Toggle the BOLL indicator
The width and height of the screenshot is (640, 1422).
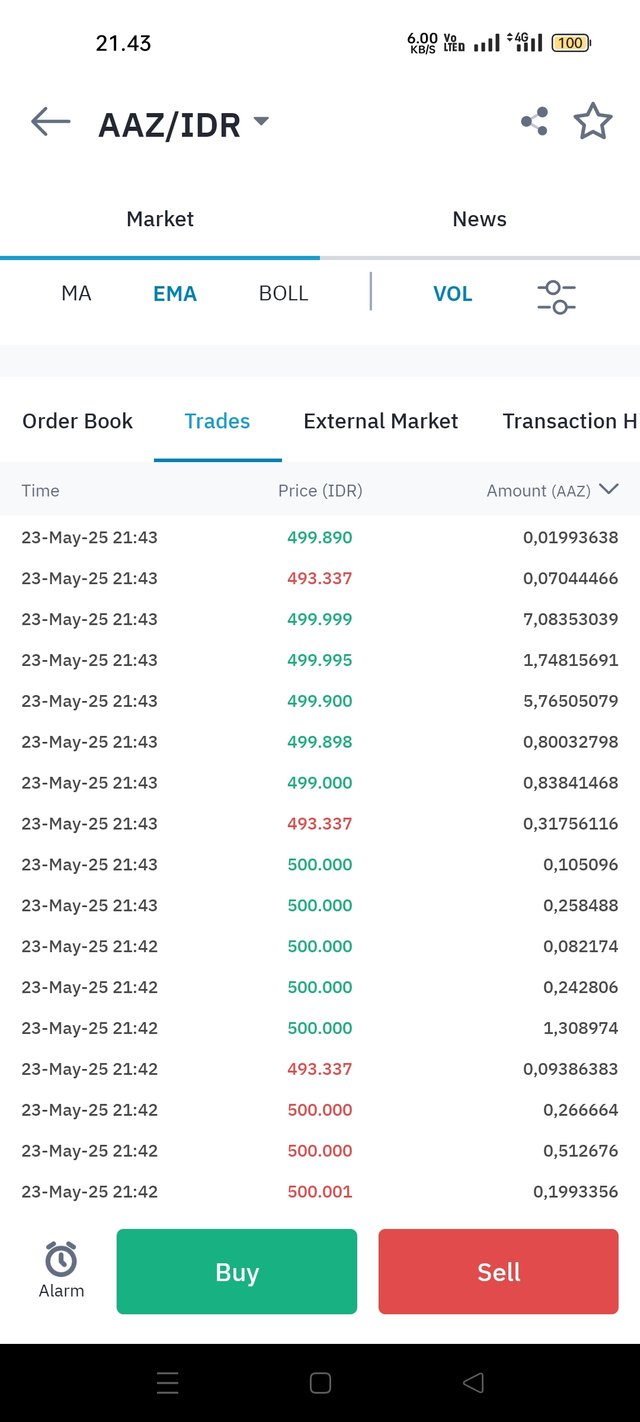tap(283, 294)
